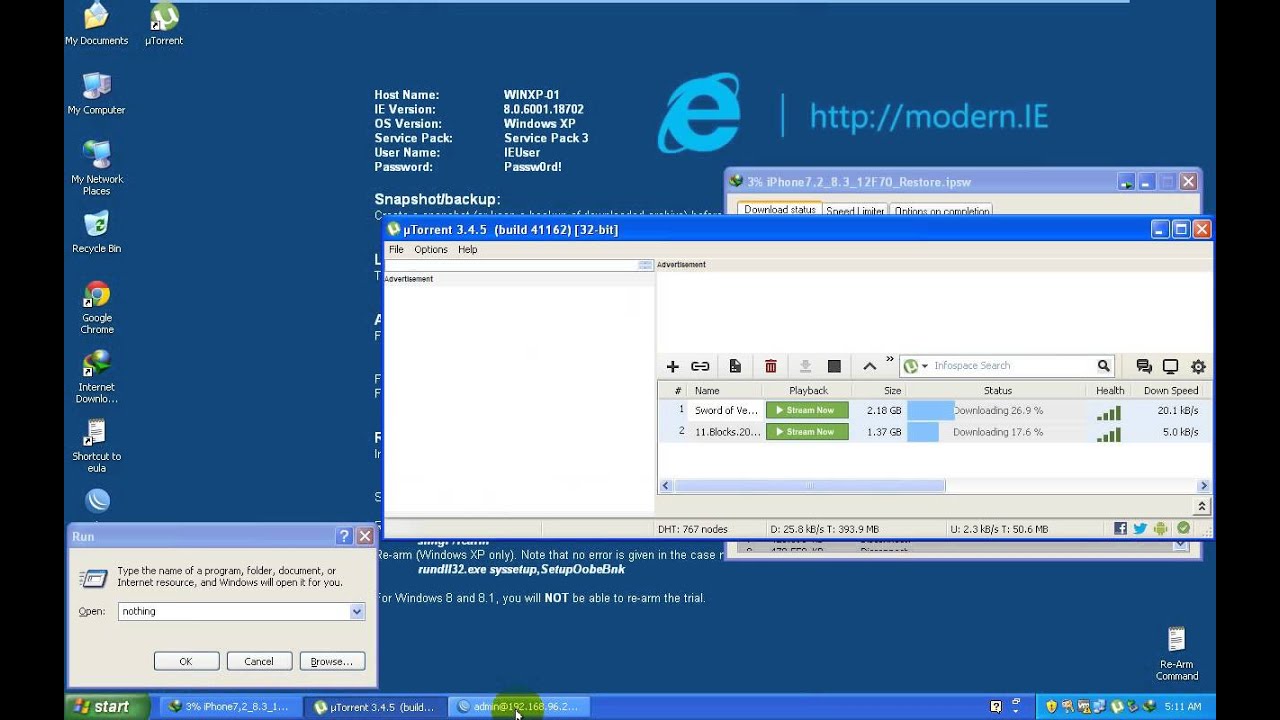Open Twitter icon in uTorrent status bar

coord(1140,528)
